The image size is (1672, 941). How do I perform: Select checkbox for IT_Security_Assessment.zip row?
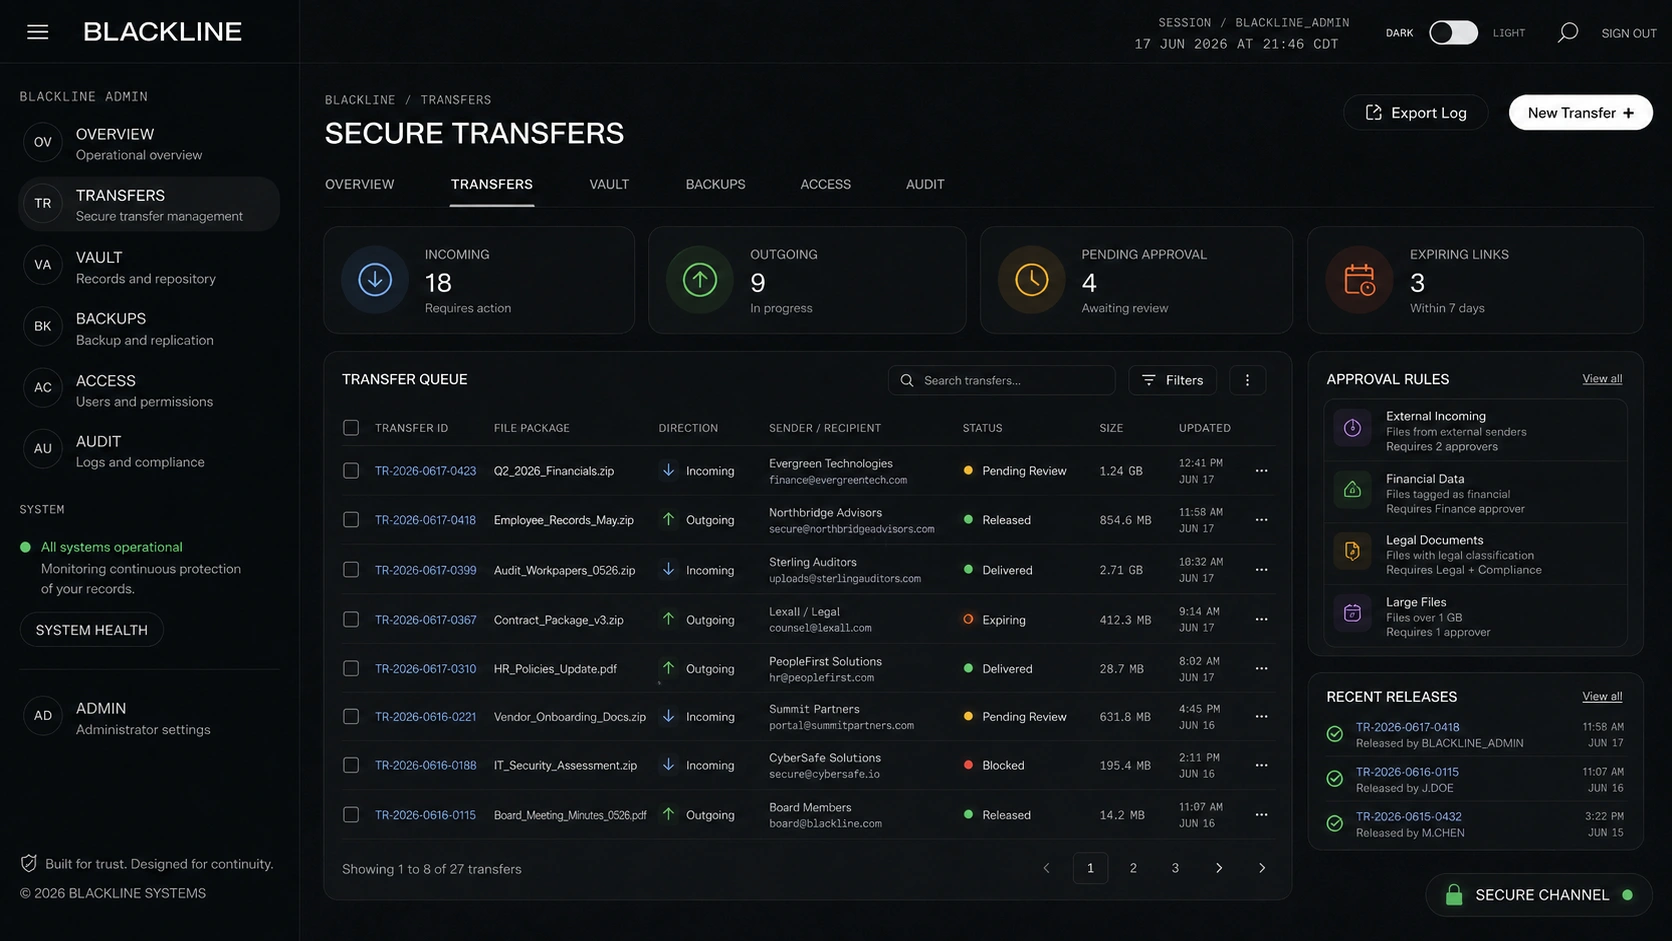[x=351, y=765]
